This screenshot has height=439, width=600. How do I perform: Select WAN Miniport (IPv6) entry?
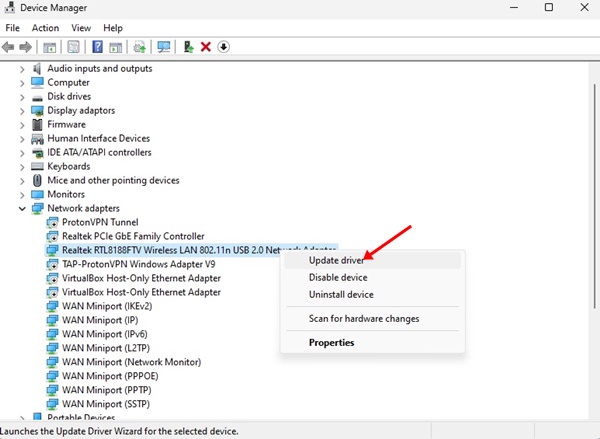click(105, 334)
